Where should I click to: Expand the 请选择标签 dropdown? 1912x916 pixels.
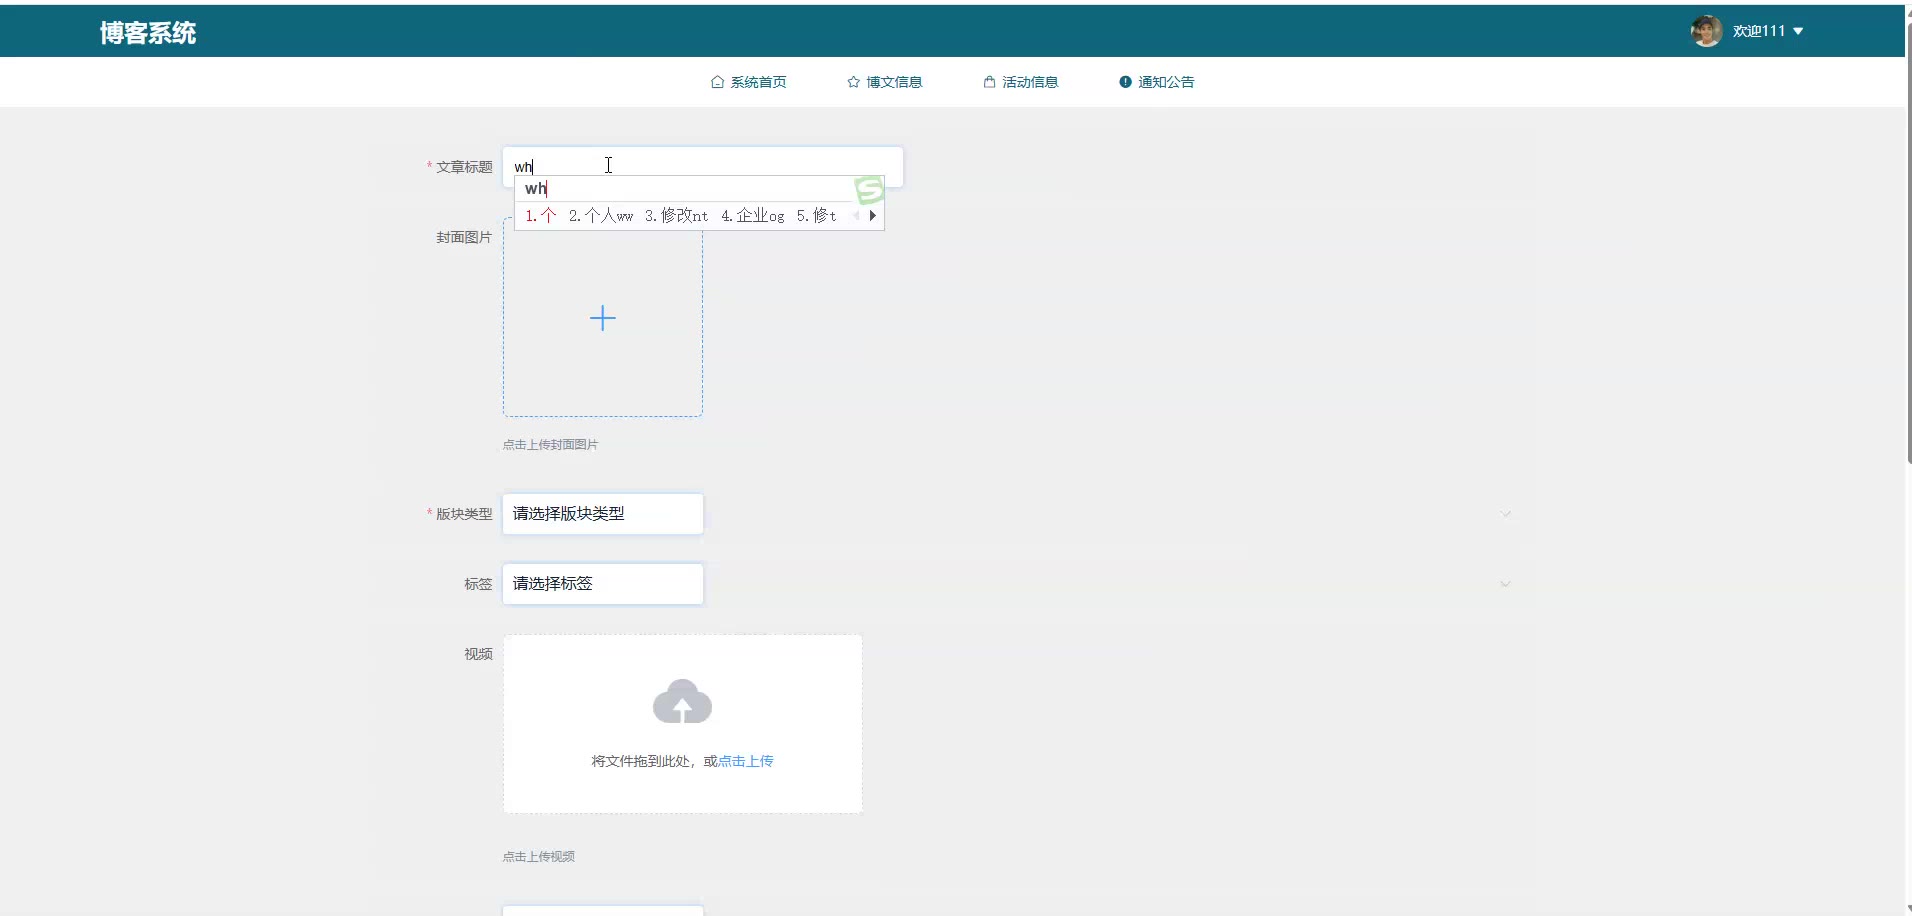[602, 584]
